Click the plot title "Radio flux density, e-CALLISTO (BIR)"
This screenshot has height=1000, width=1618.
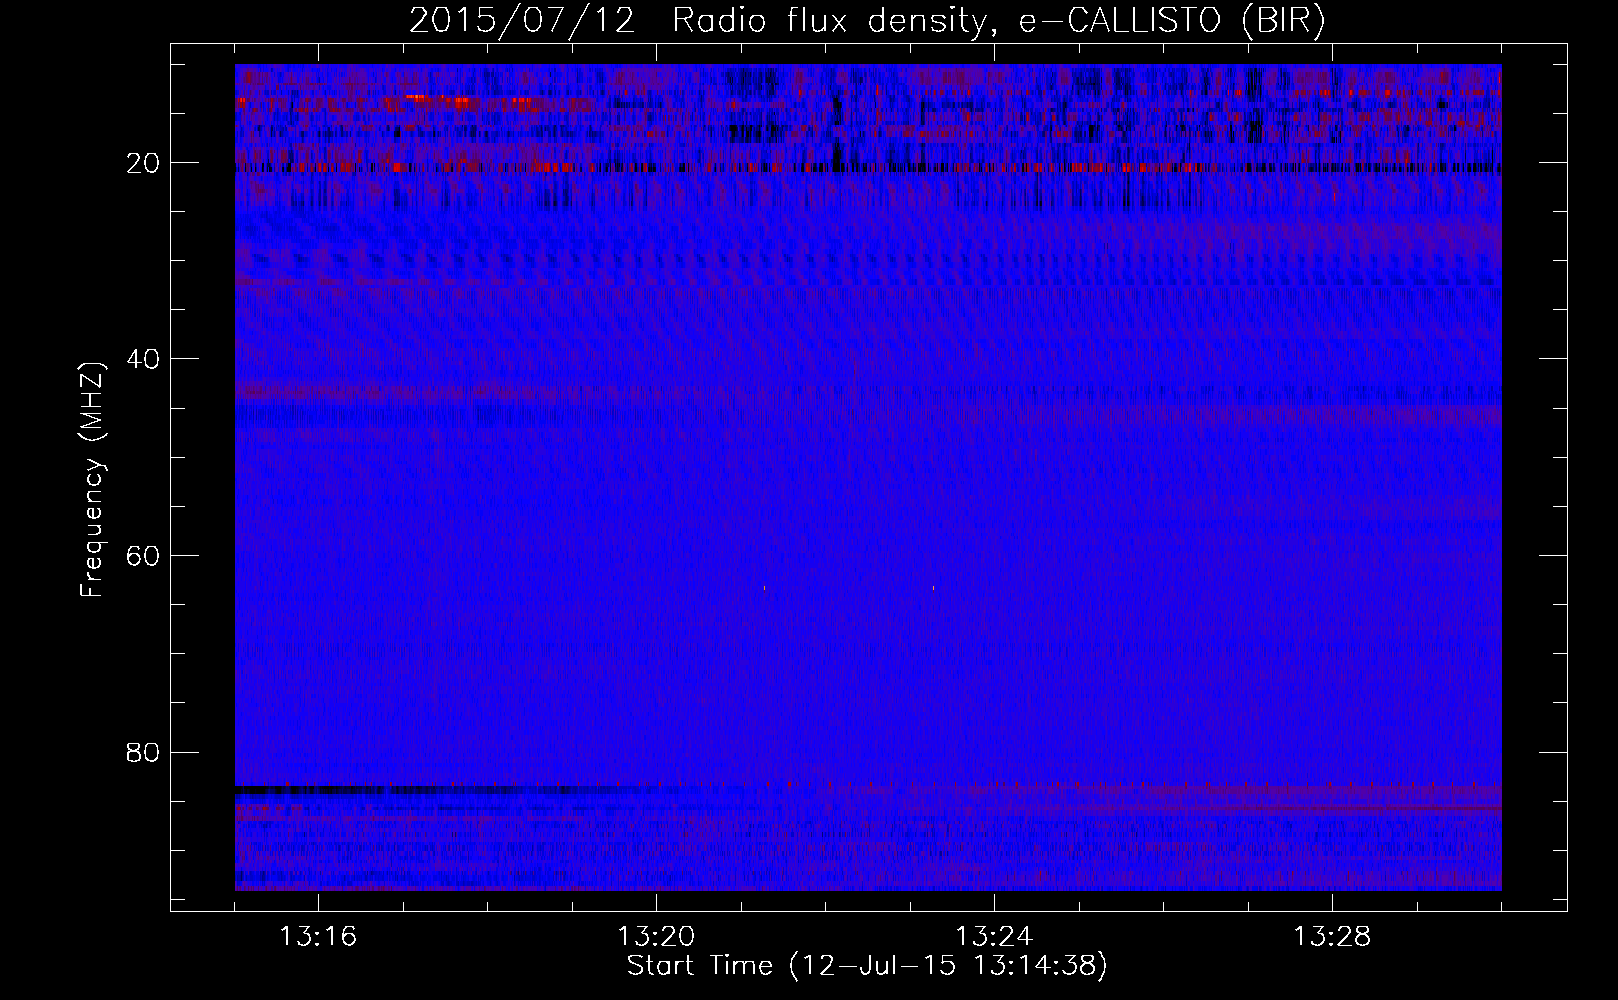point(998,21)
